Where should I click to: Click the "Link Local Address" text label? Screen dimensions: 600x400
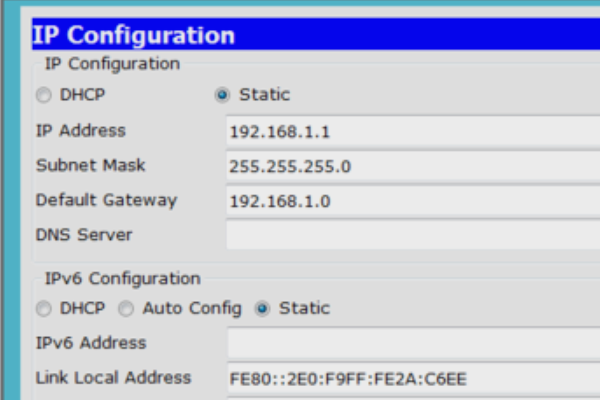pyautogui.click(x=113, y=378)
